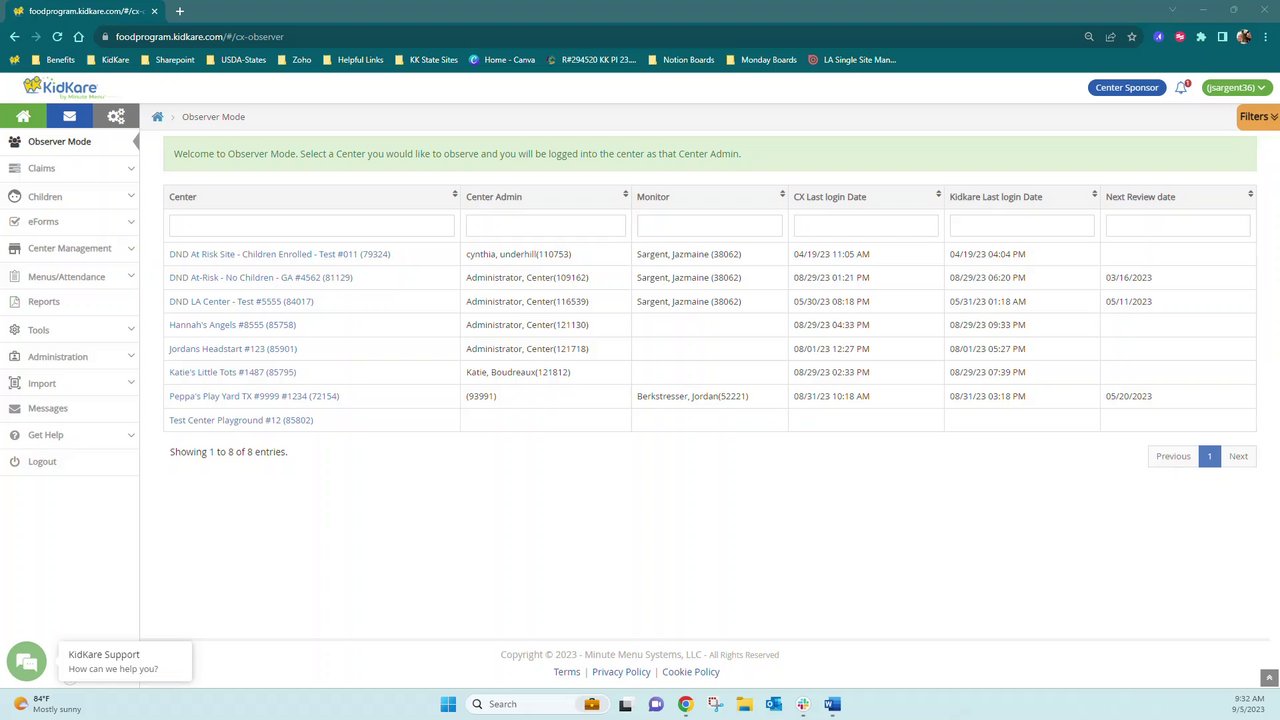Image resolution: width=1280 pixels, height=720 pixels.
Task: Reload the page with browser refresh icon
Action: (57, 37)
